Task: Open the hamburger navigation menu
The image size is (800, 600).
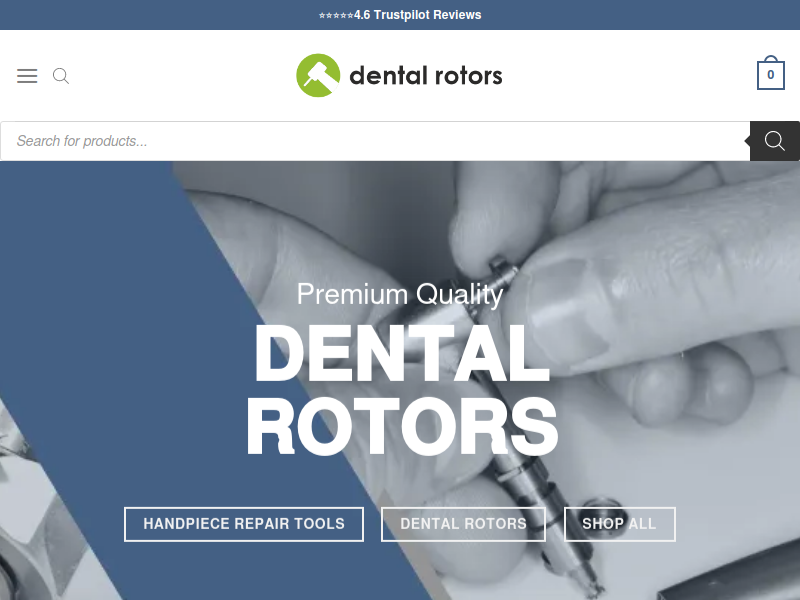Action: click(27, 76)
